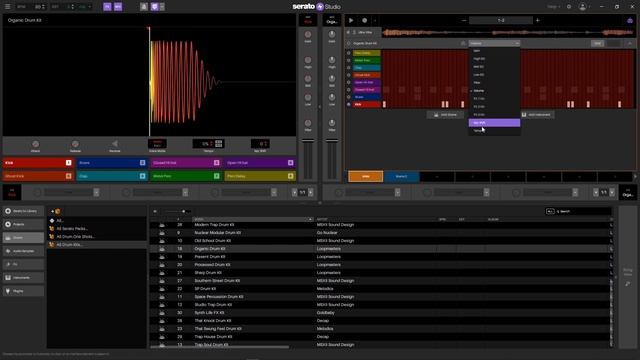Click the Kick channel Low EQ knob

[308, 97]
